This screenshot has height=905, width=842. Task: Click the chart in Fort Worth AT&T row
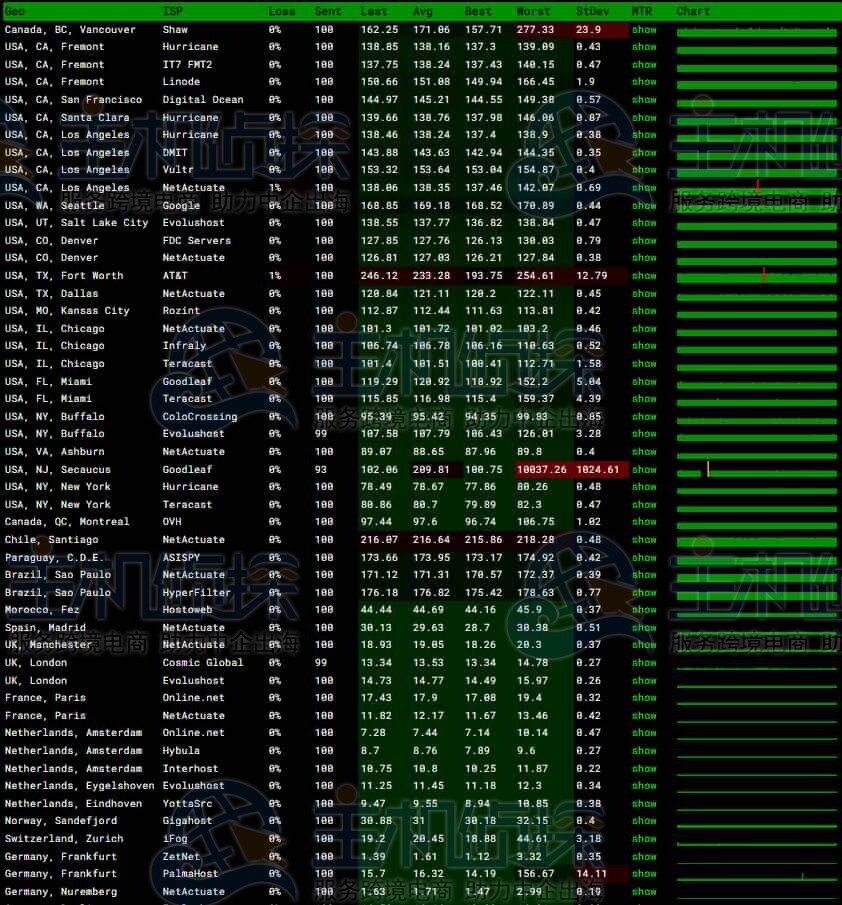tap(756, 276)
